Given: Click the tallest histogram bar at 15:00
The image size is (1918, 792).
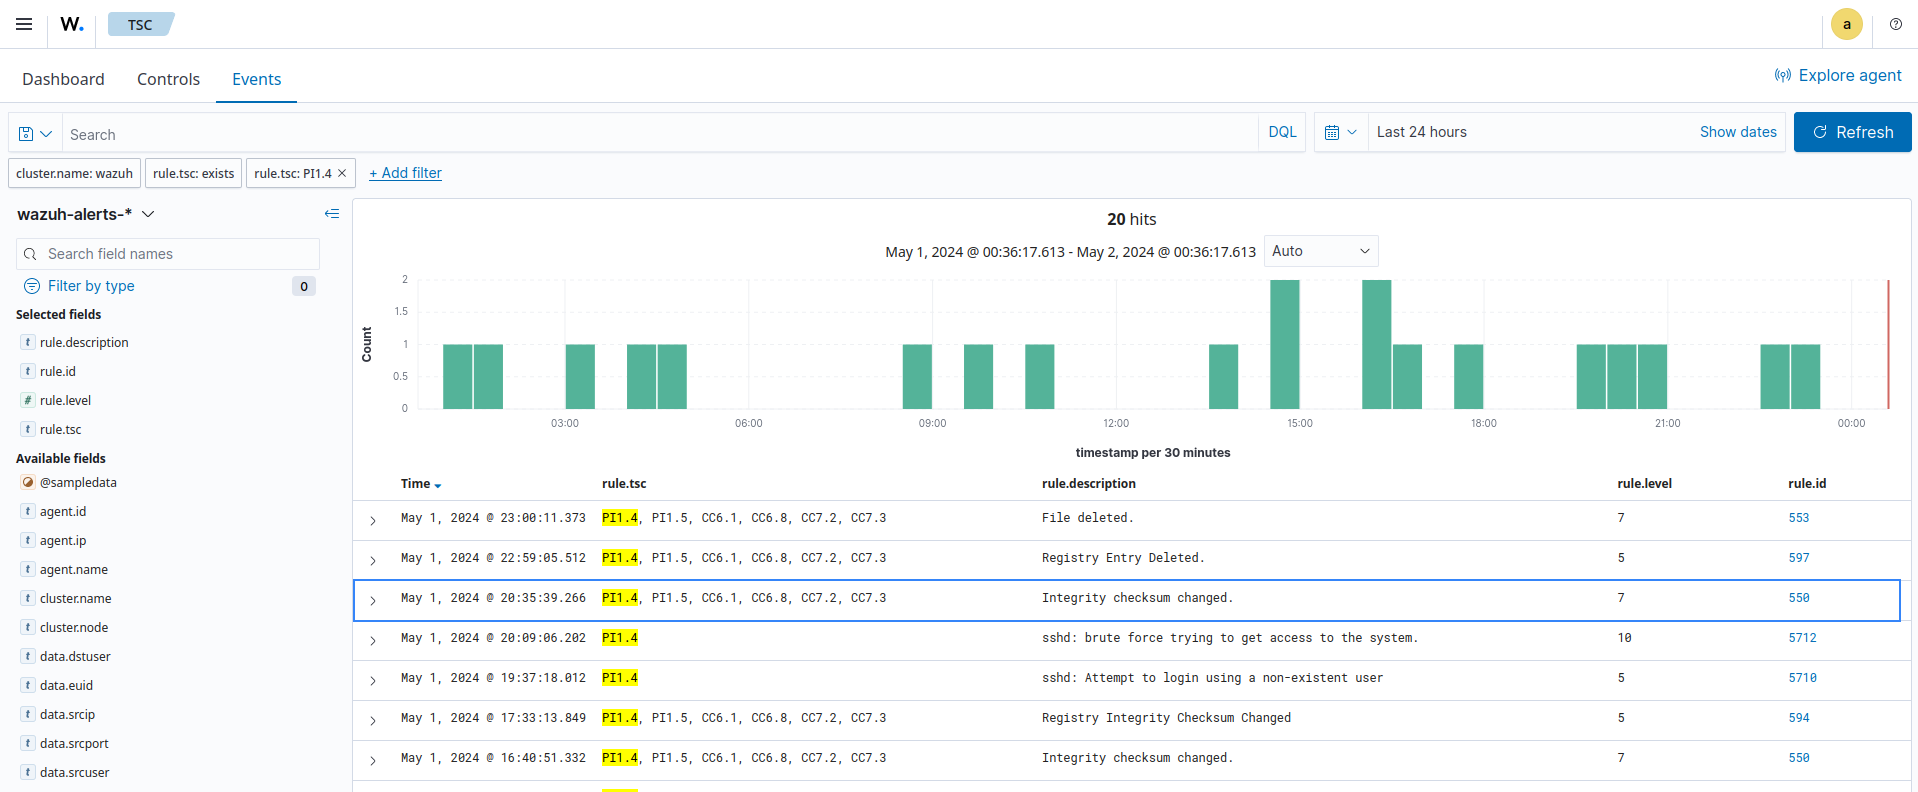Looking at the screenshot, I should point(1284,344).
